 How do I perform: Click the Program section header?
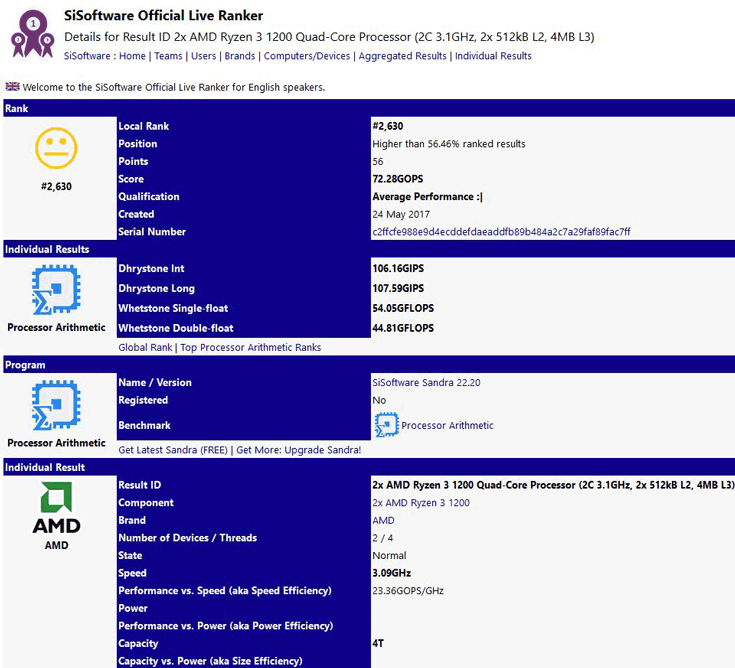[369, 365]
